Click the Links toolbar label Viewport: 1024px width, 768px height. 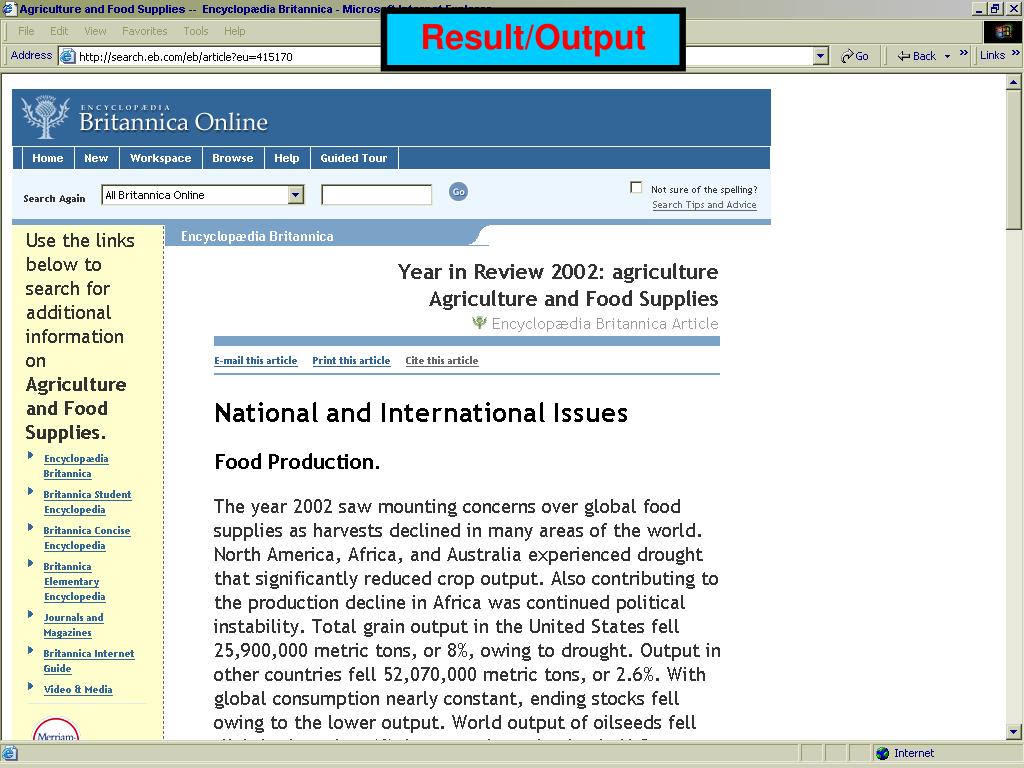click(992, 56)
